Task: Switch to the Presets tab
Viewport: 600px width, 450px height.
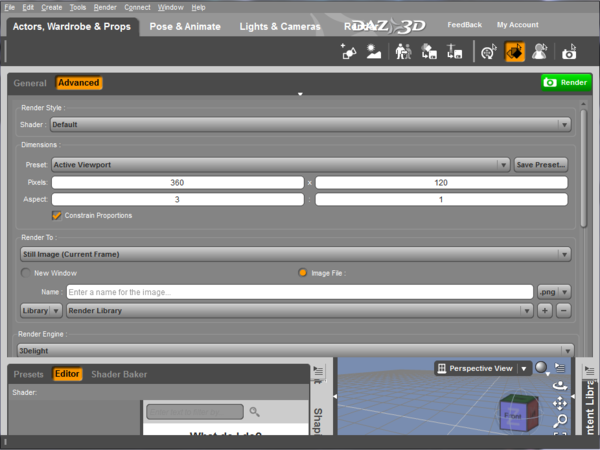Action: 29,374
